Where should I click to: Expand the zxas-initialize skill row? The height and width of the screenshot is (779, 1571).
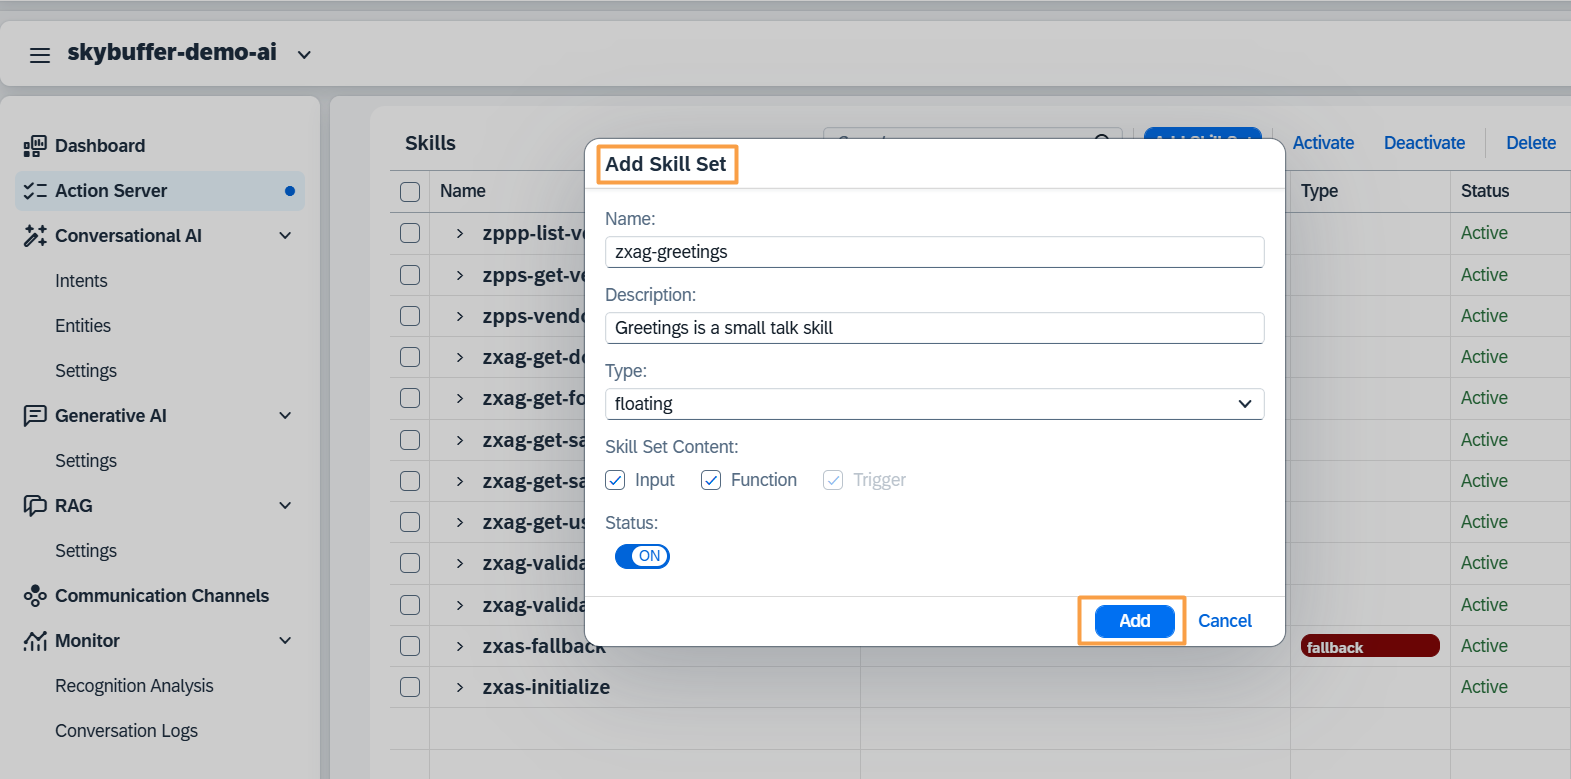[460, 687]
